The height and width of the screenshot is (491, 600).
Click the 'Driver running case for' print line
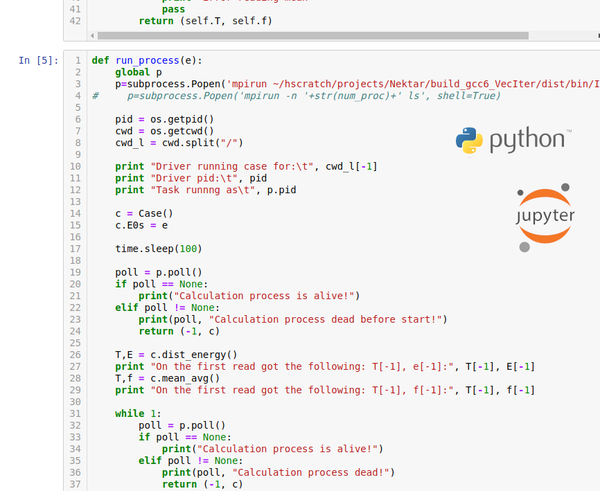(x=246, y=166)
